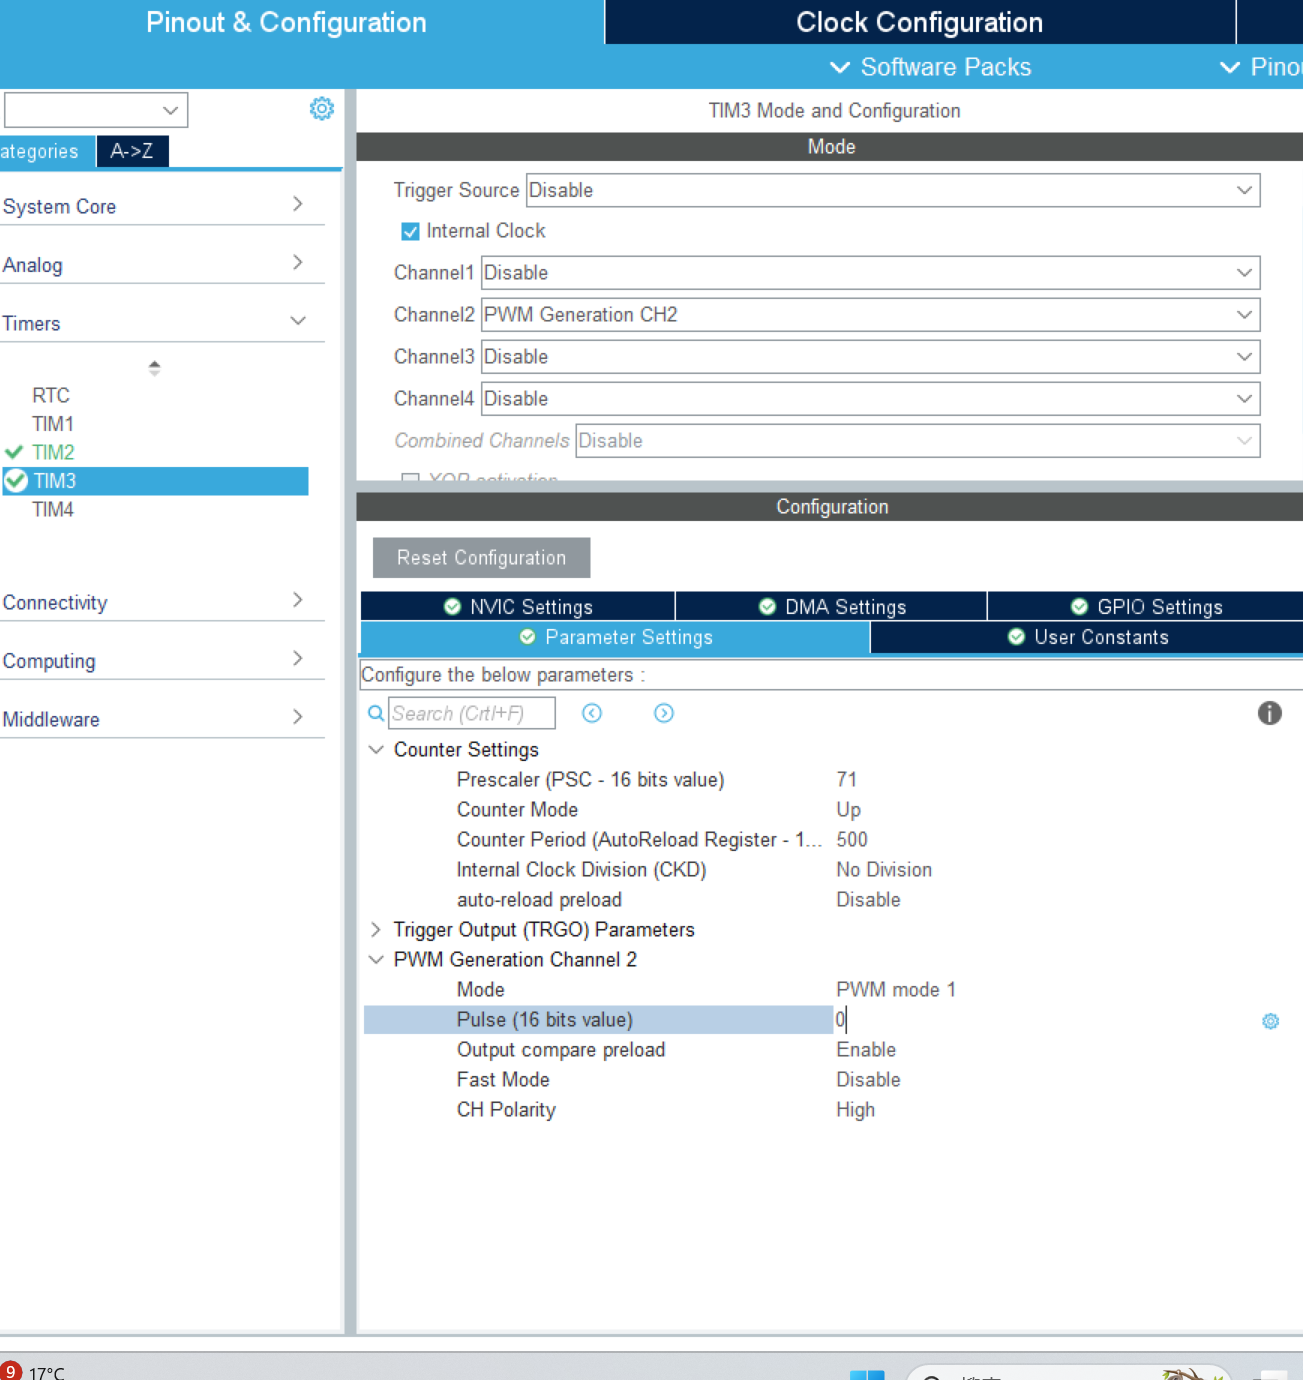Toggle the Internal Clock checkbox

coord(410,232)
